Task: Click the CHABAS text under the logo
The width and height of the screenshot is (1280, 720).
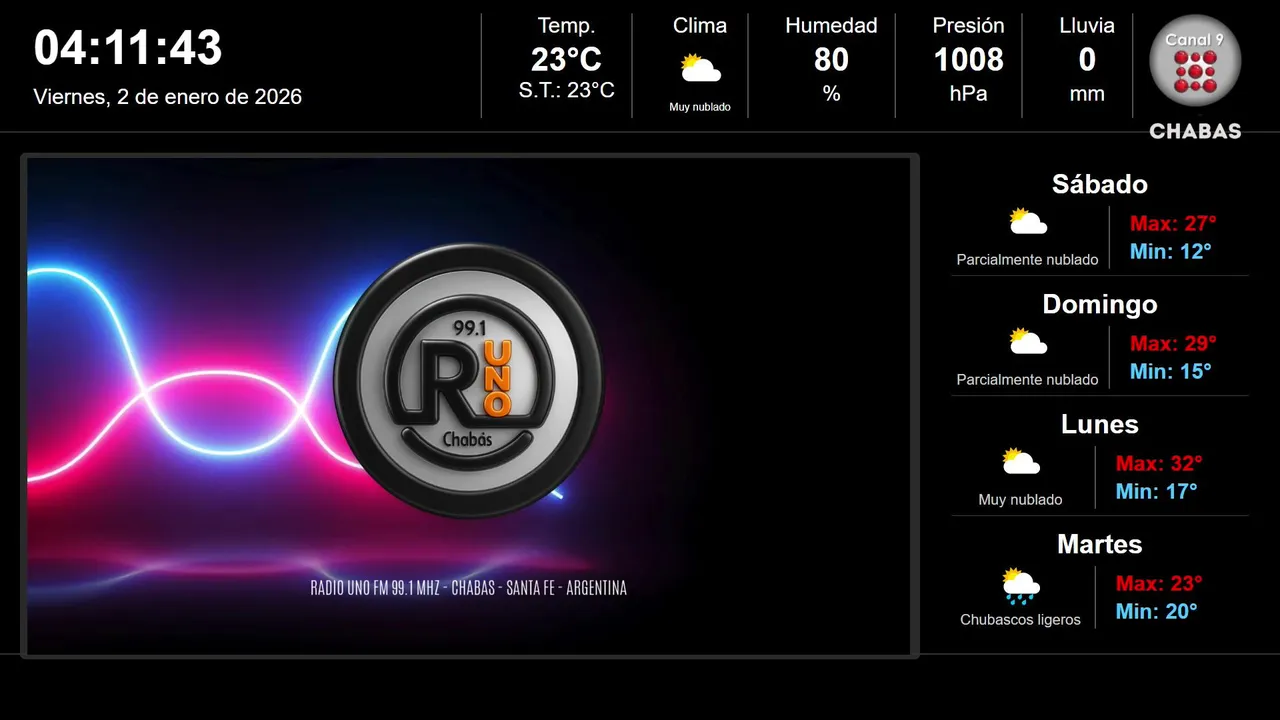Action: pos(1195,131)
